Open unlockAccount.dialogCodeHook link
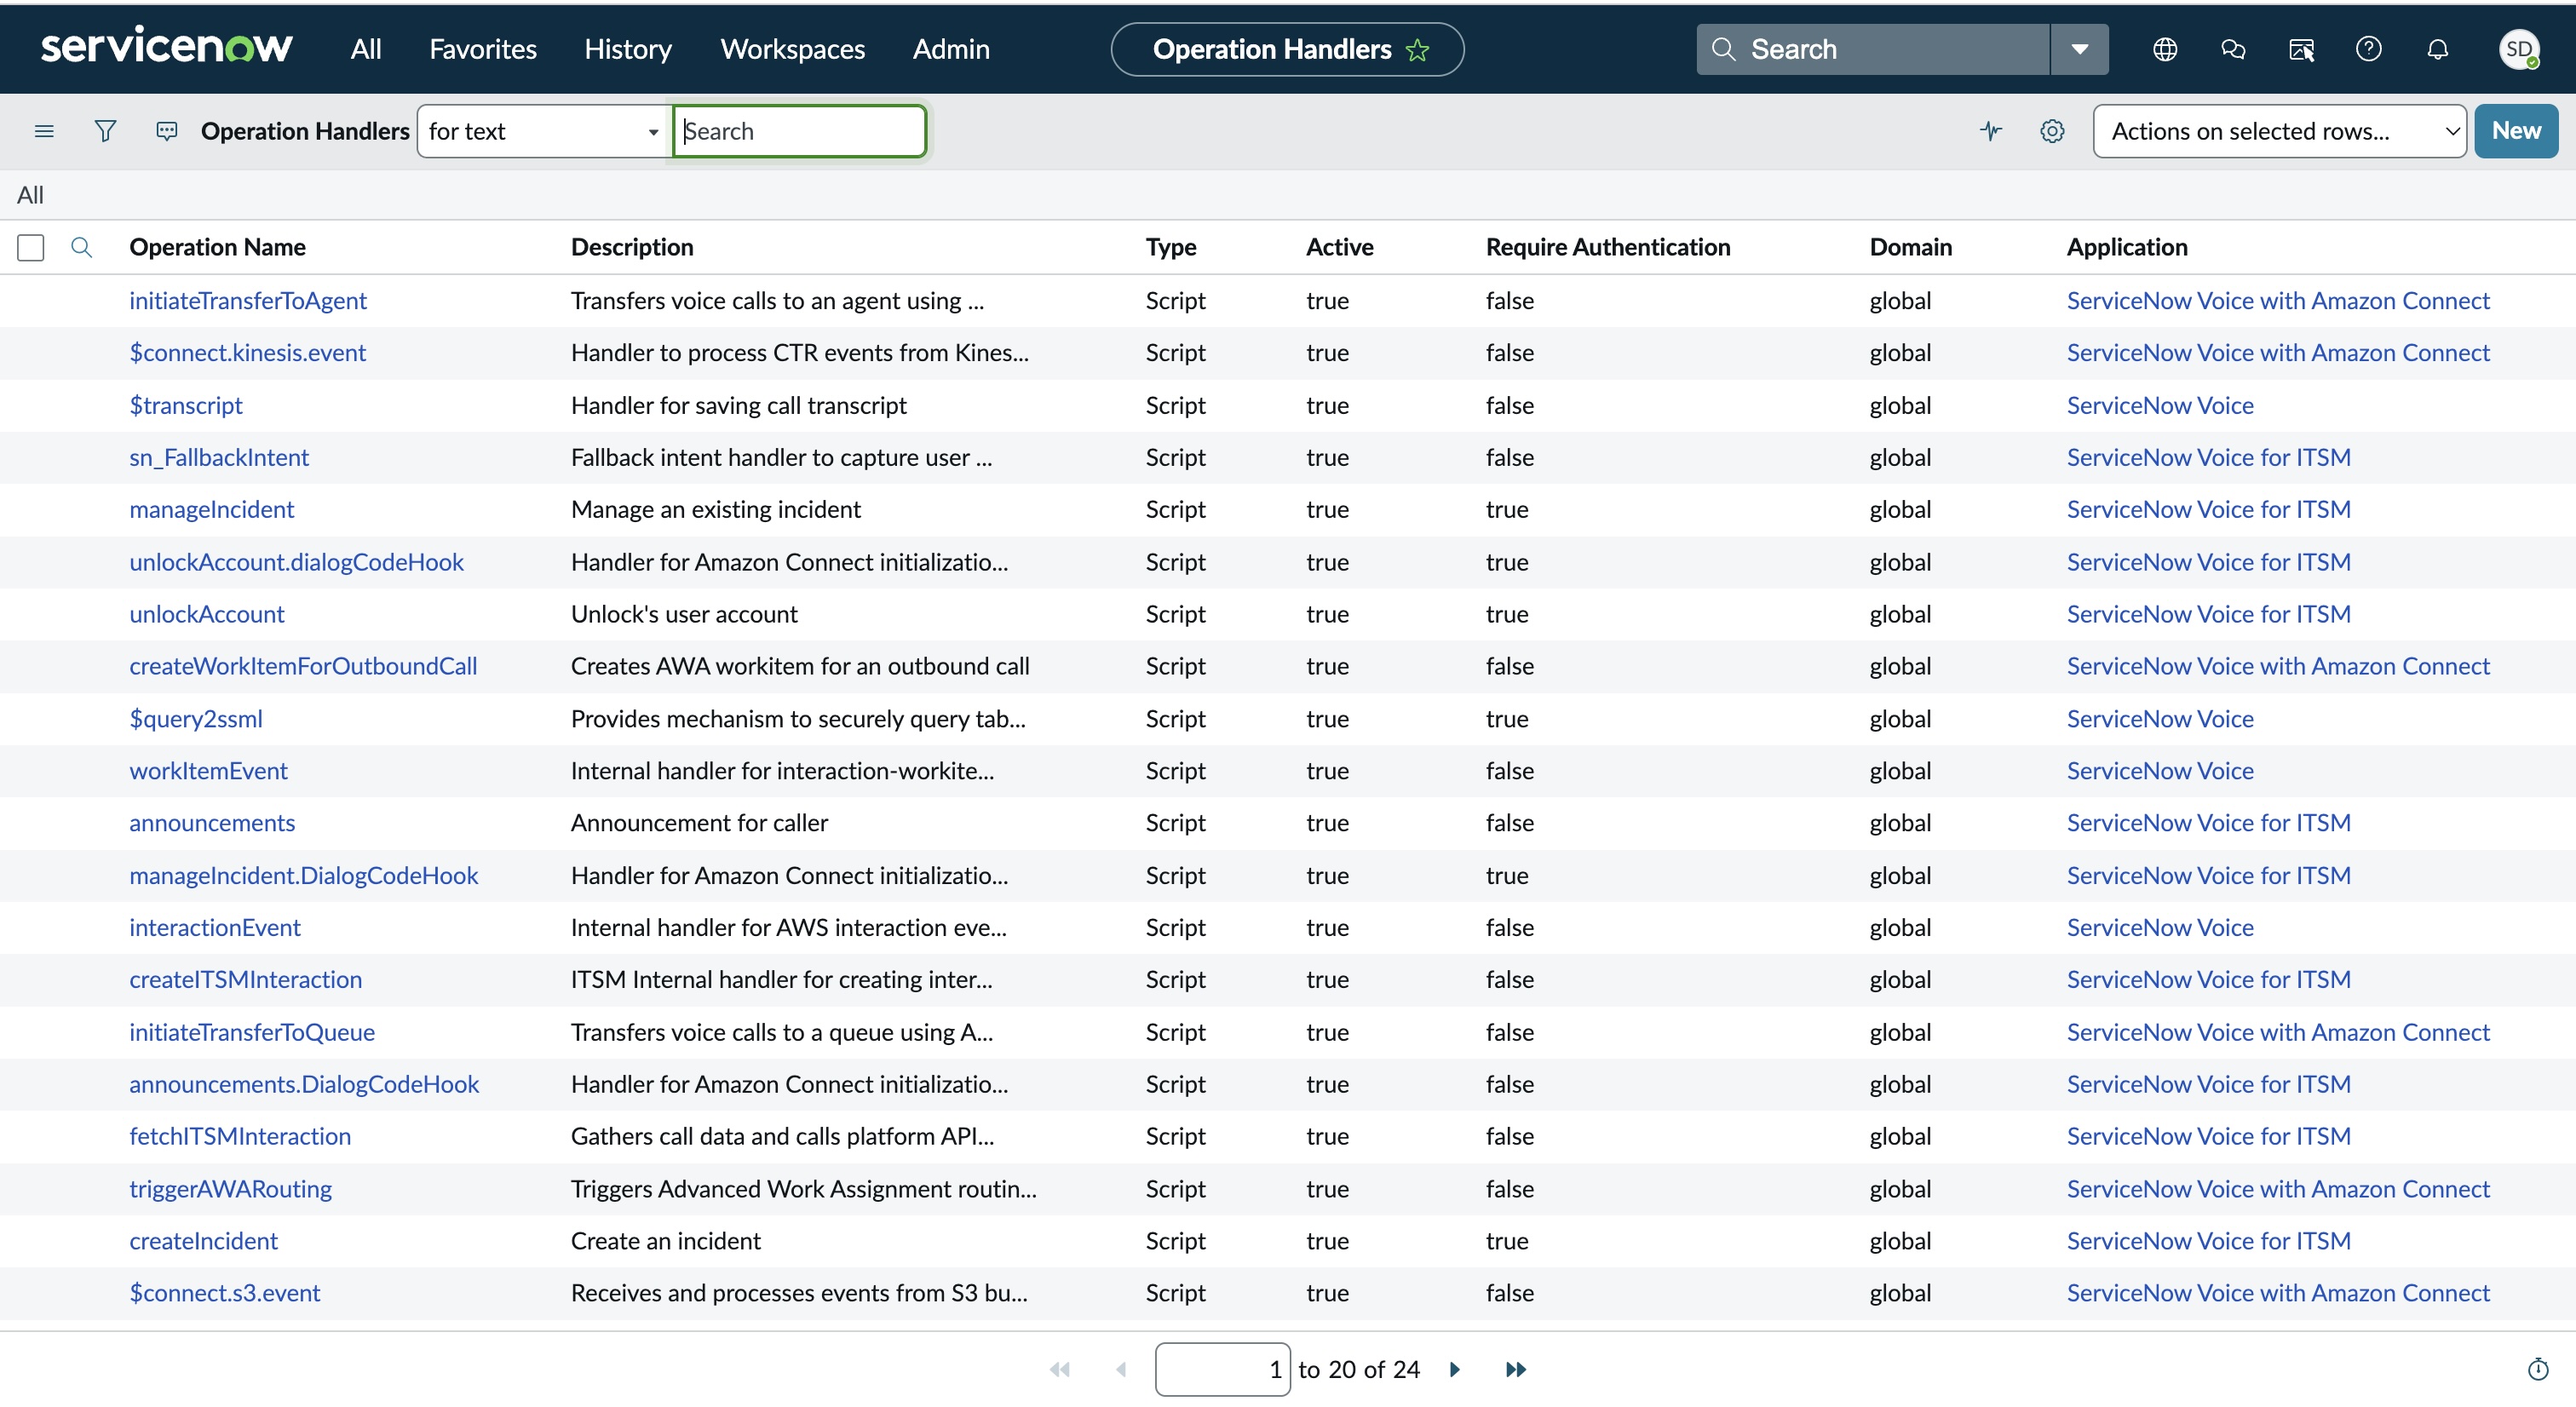 point(297,562)
